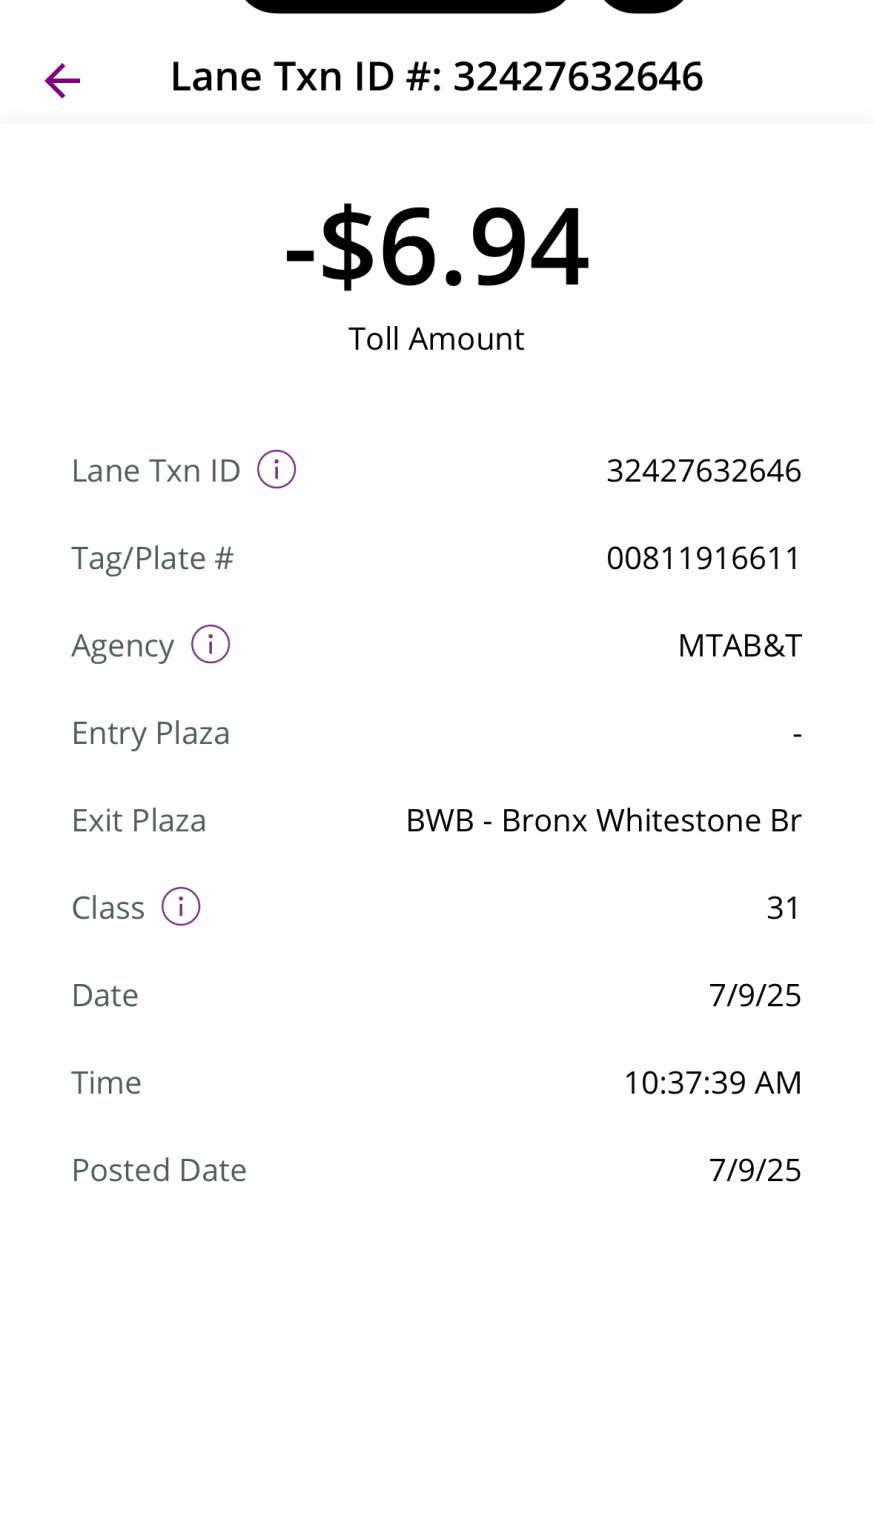The height and width of the screenshot is (1536, 874).
Task: Tap the -$6.94 toll amount
Action: pyautogui.click(x=437, y=246)
